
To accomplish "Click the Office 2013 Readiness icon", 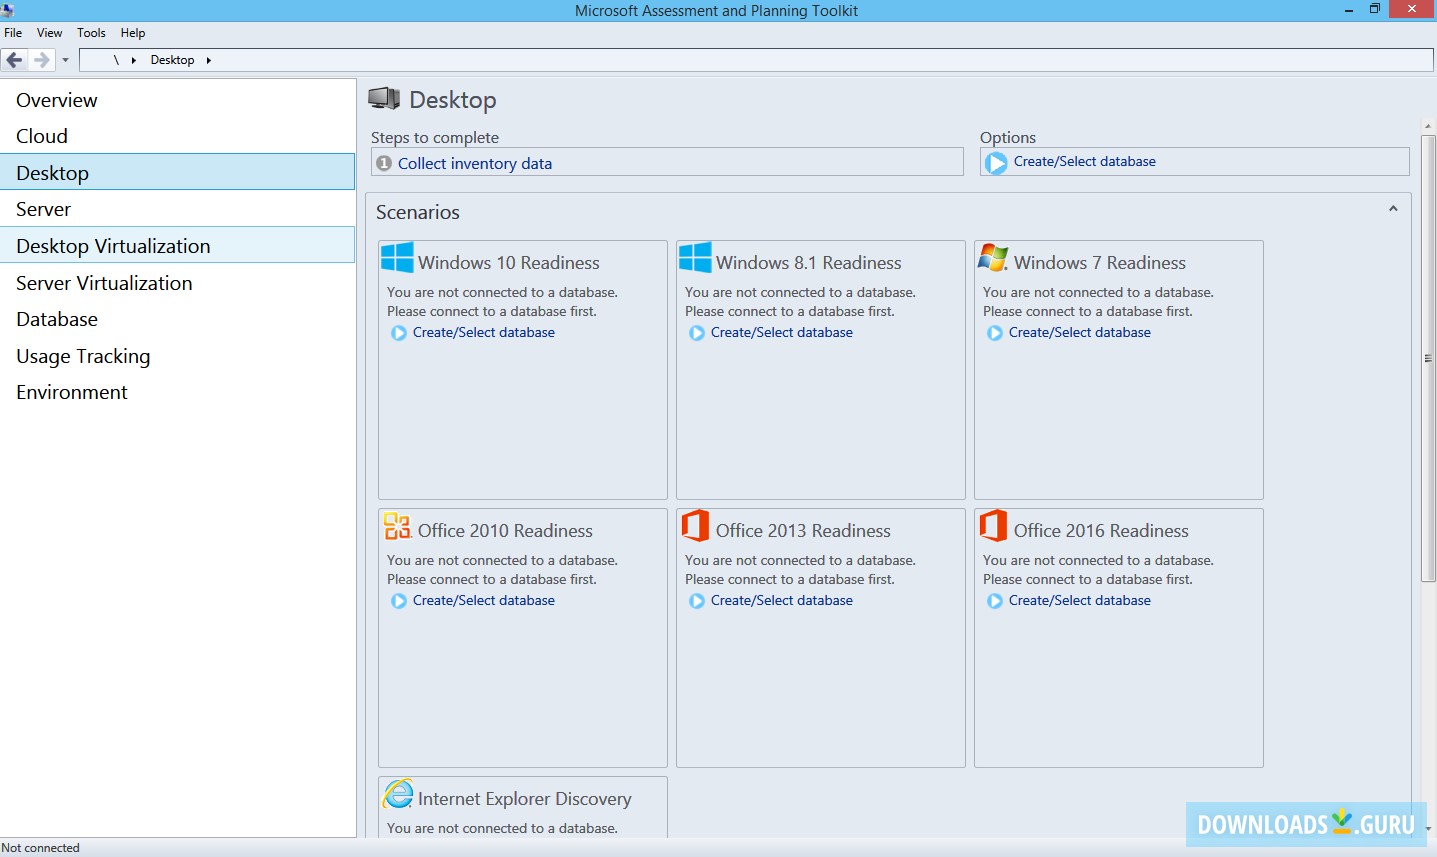I will click(695, 525).
